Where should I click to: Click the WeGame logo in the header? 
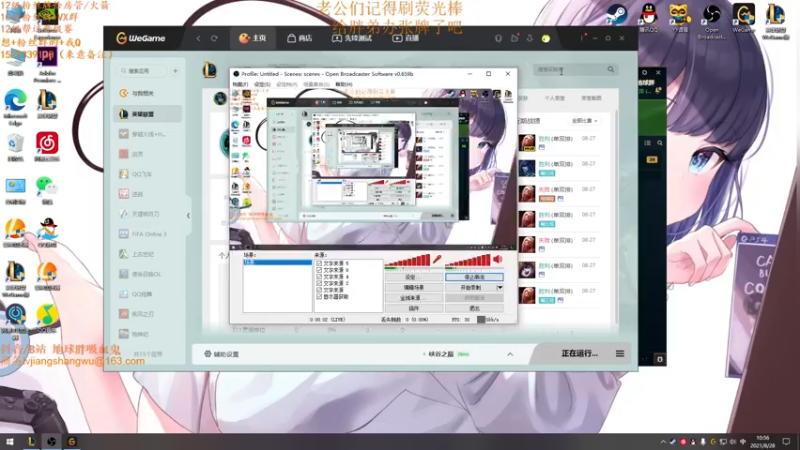[141, 38]
